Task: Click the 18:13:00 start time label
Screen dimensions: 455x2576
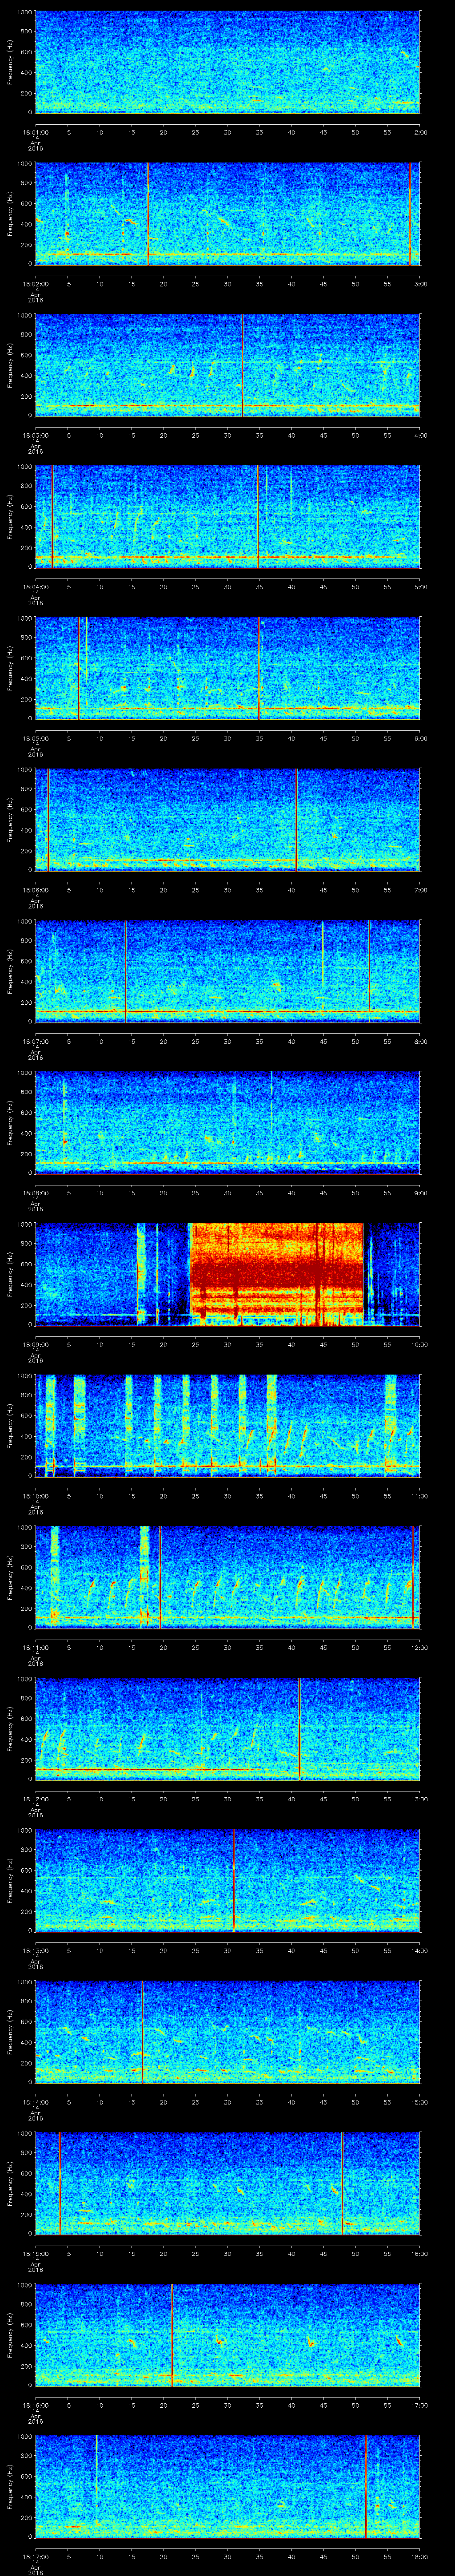Action: pos(35,1950)
